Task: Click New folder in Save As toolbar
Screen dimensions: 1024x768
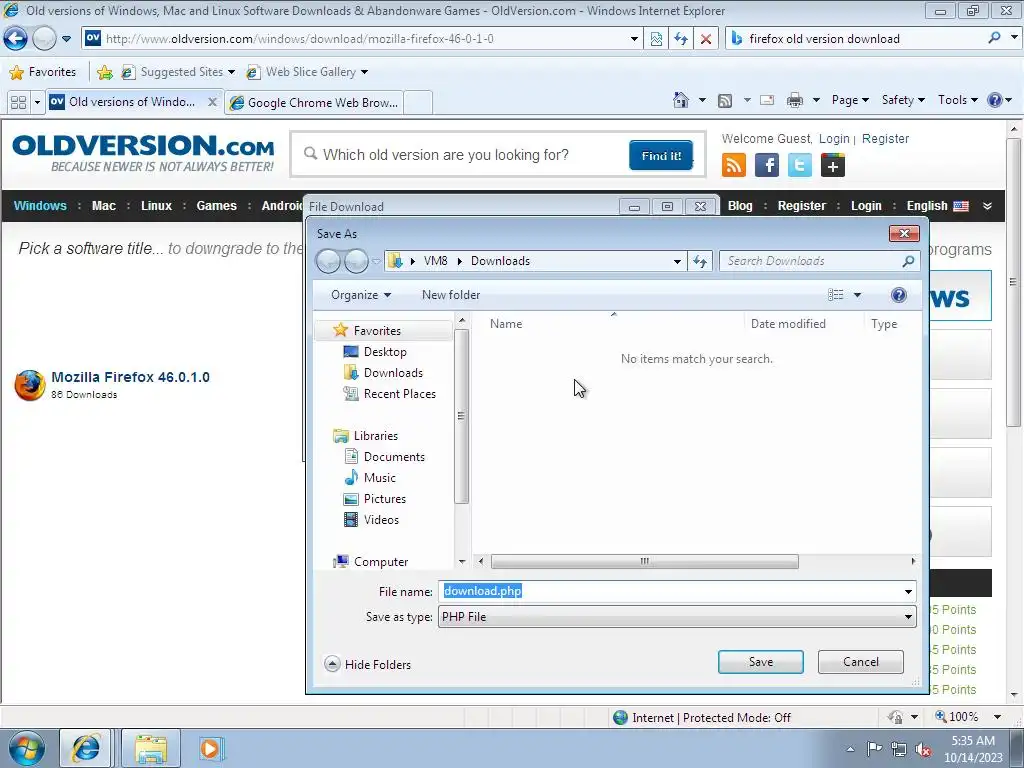Action: click(451, 295)
